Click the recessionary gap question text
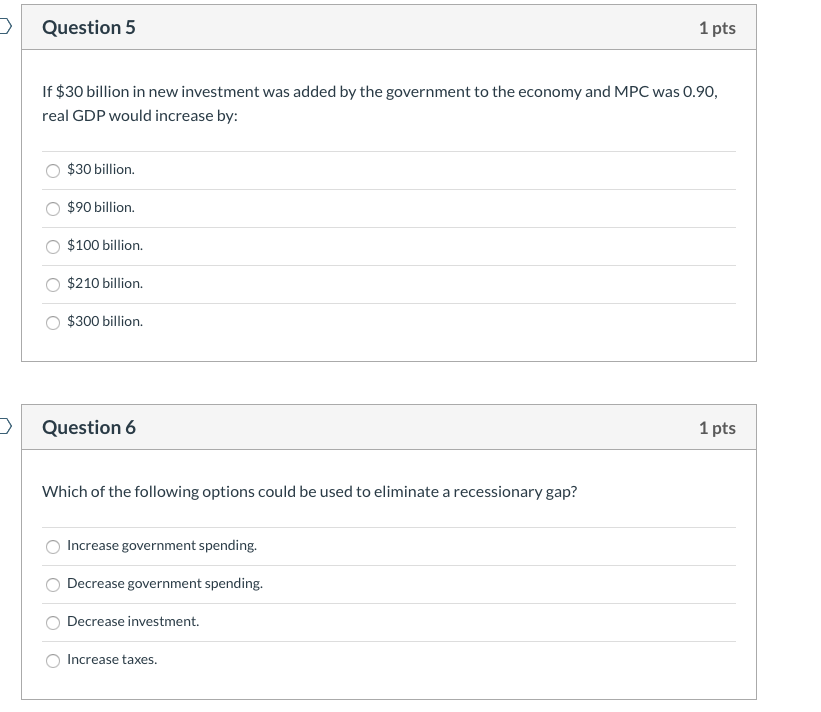This screenshot has height=712, width=821. (x=310, y=491)
